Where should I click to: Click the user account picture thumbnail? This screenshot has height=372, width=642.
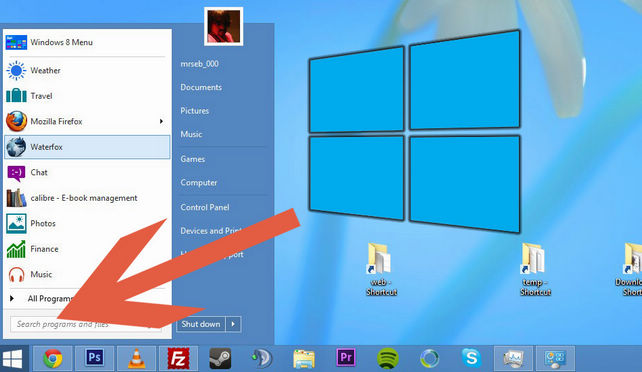click(224, 26)
